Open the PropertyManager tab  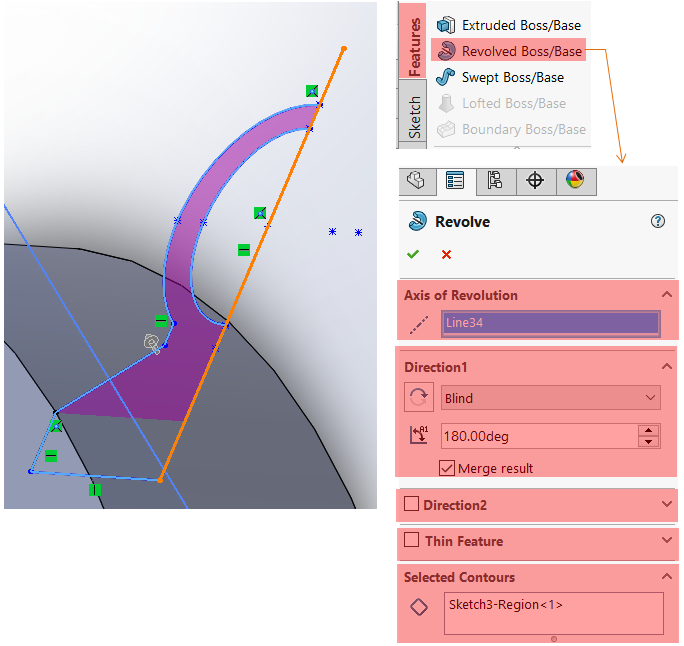(455, 181)
